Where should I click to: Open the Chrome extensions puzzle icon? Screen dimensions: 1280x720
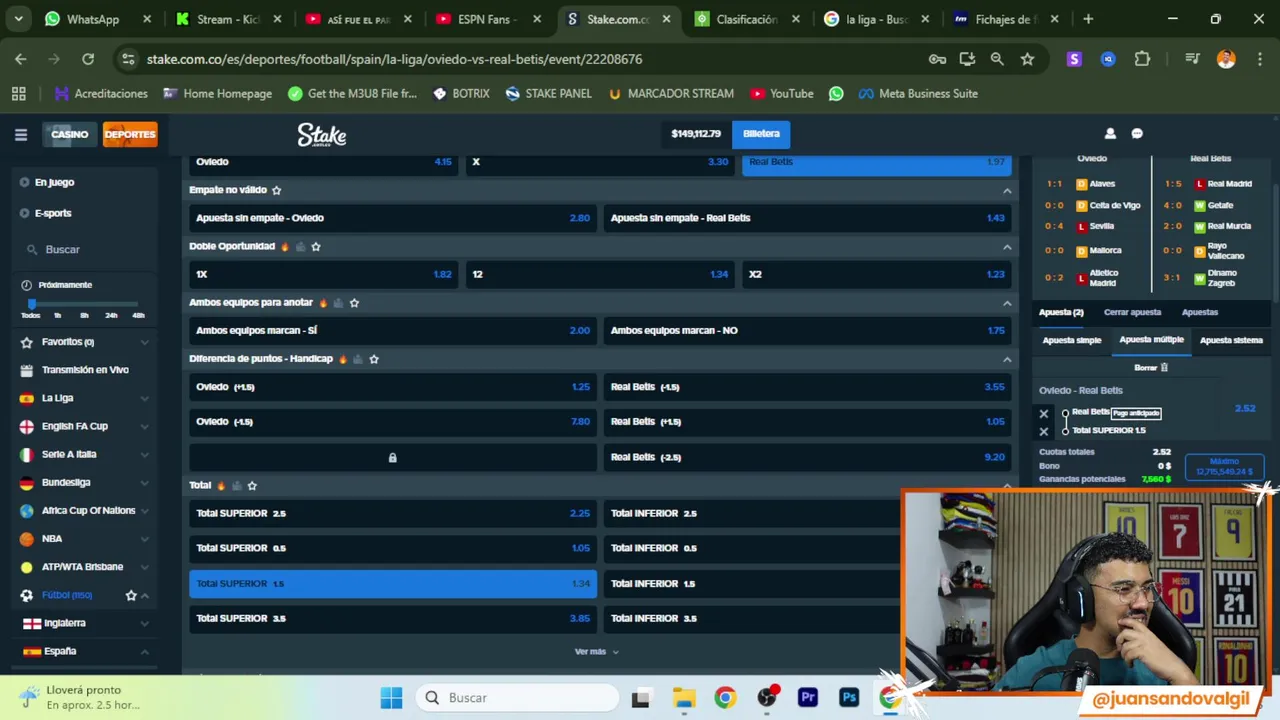coord(1142,59)
